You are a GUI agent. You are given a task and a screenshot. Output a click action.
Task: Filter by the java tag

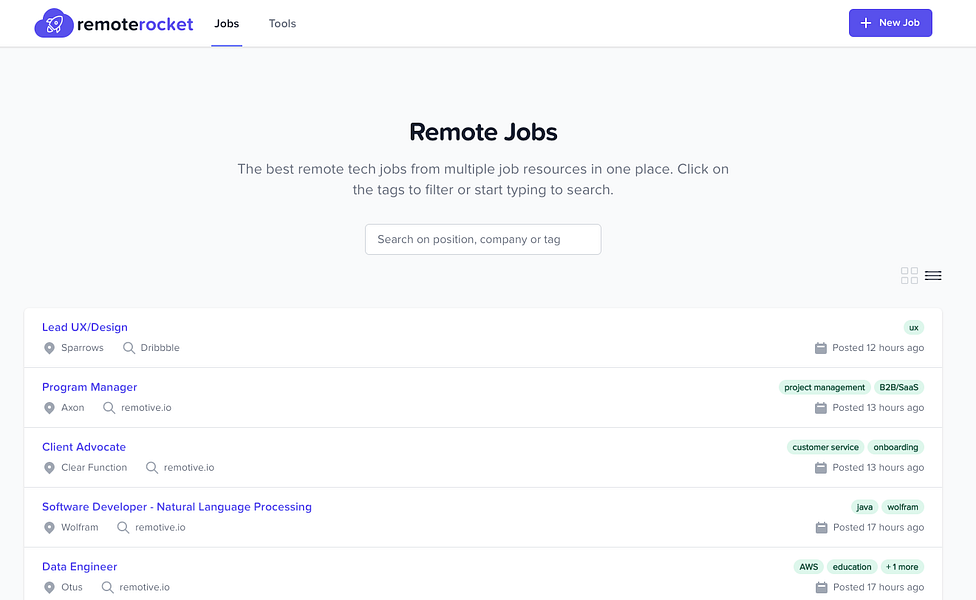pyautogui.click(x=865, y=507)
